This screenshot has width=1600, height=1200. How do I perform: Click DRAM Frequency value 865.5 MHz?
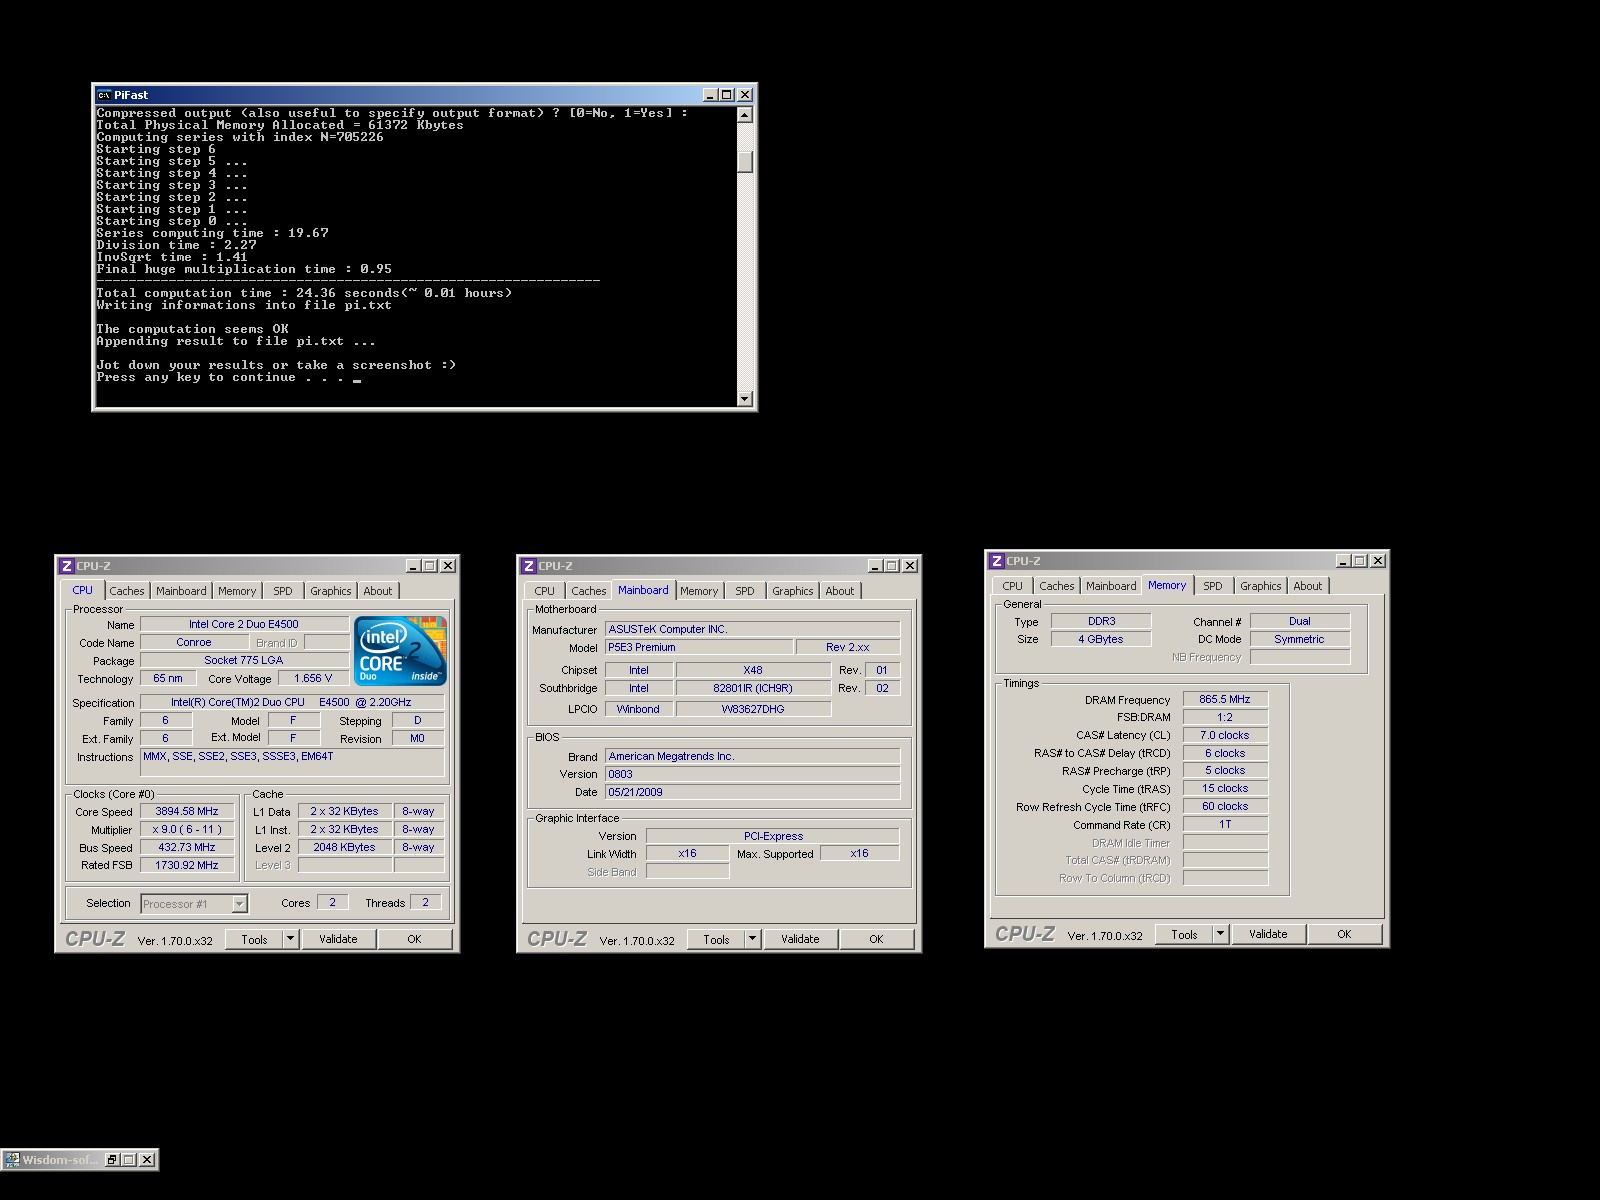(1225, 699)
